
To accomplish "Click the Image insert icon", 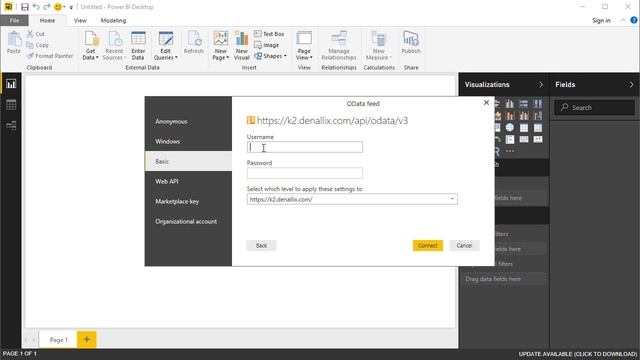I will 258,45.
